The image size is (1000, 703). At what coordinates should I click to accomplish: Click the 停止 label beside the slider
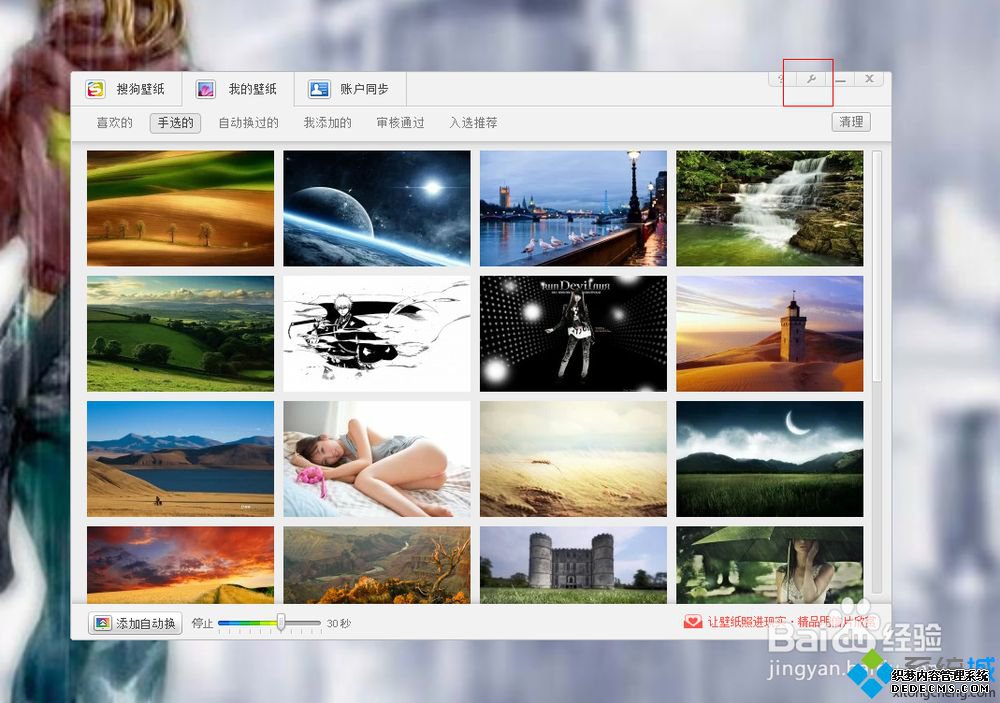coord(202,623)
